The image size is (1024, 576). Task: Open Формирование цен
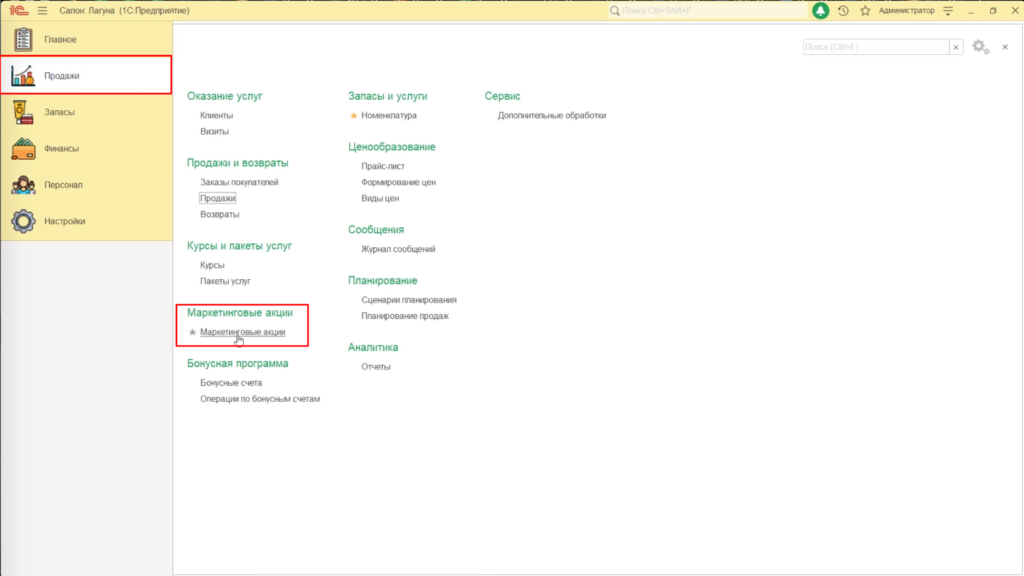coord(398,182)
